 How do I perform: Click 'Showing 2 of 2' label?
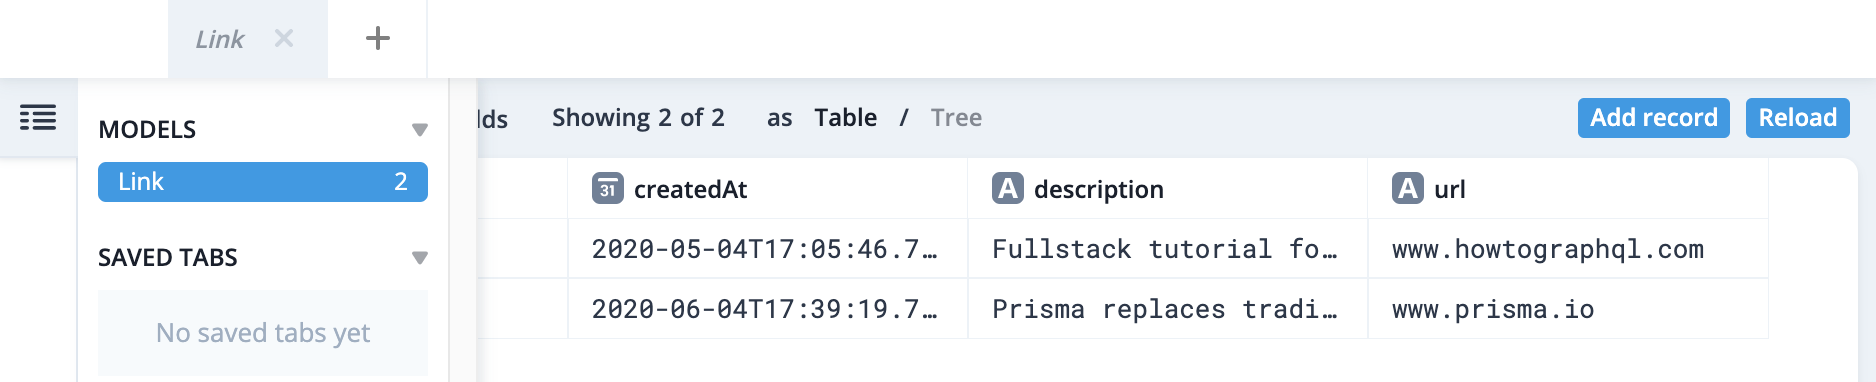point(638,118)
